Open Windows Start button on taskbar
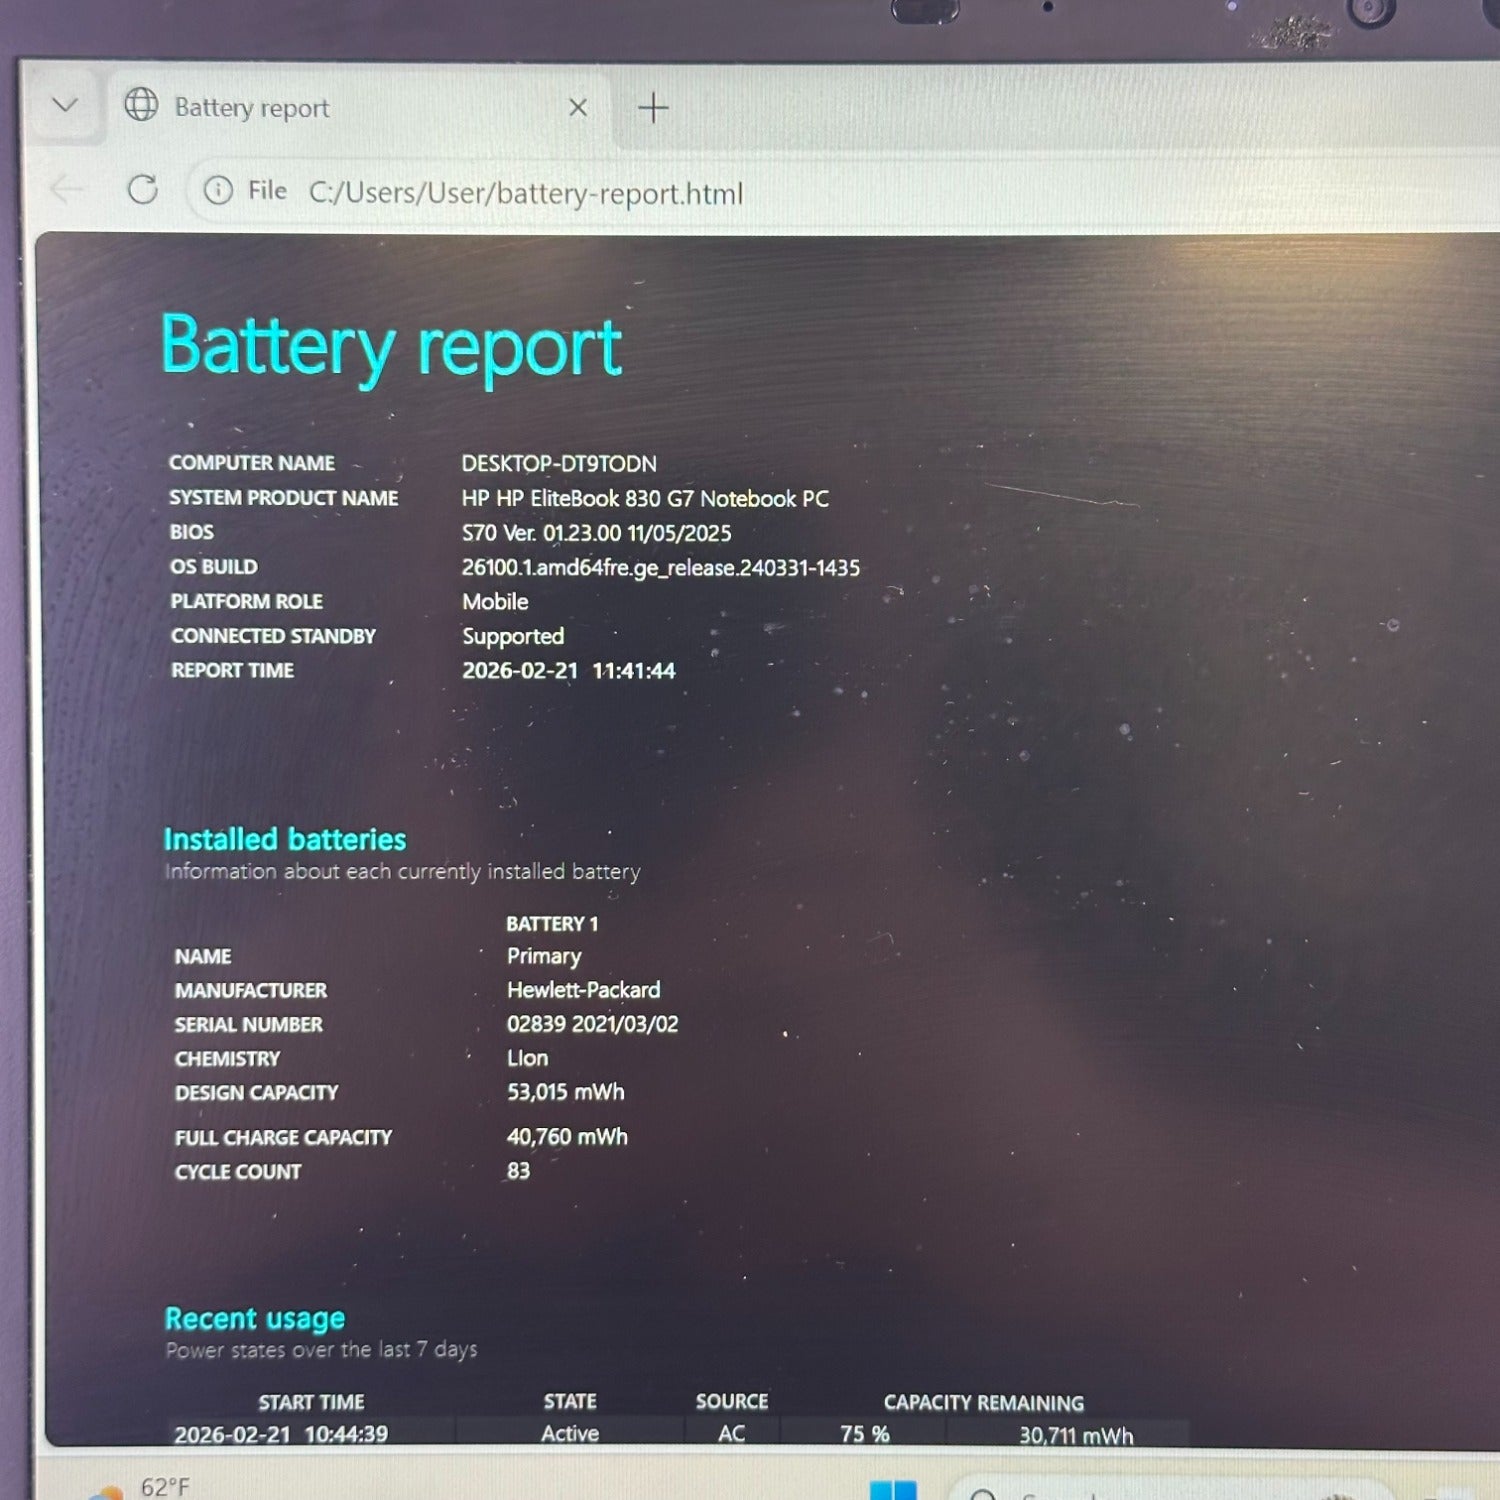Screen dimensions: 1500x1500 pyautogui.click(x=893, y=1489)
